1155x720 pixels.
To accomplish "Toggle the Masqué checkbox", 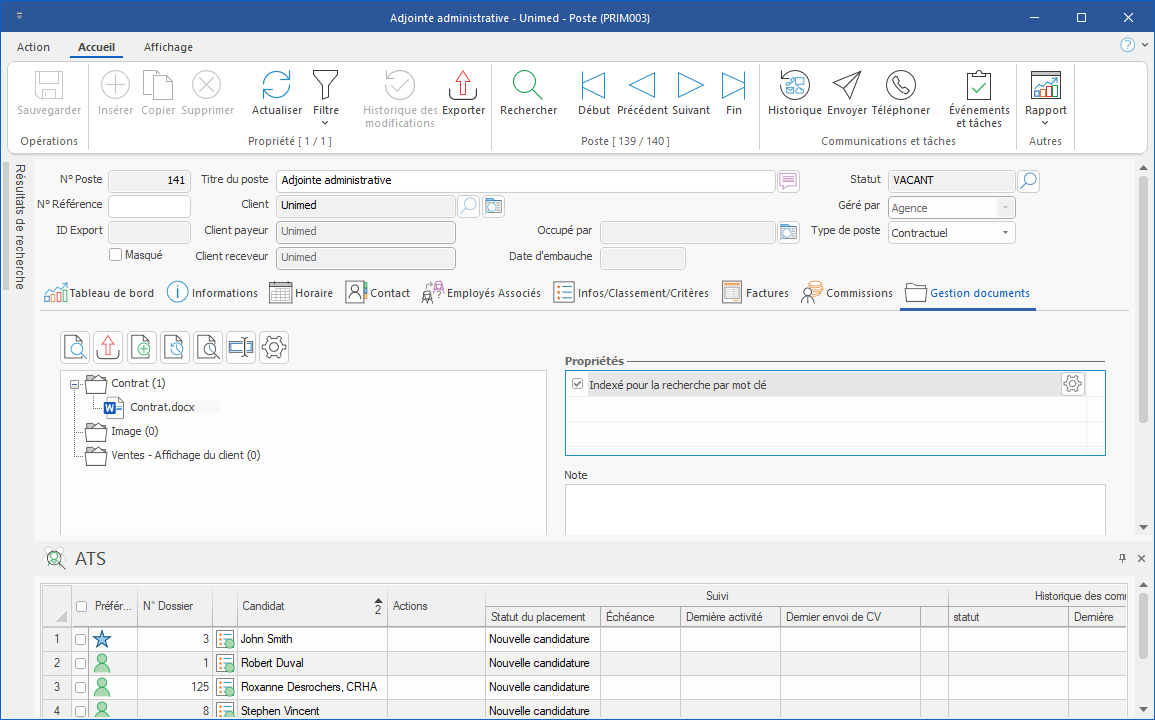I will [115, 255].
